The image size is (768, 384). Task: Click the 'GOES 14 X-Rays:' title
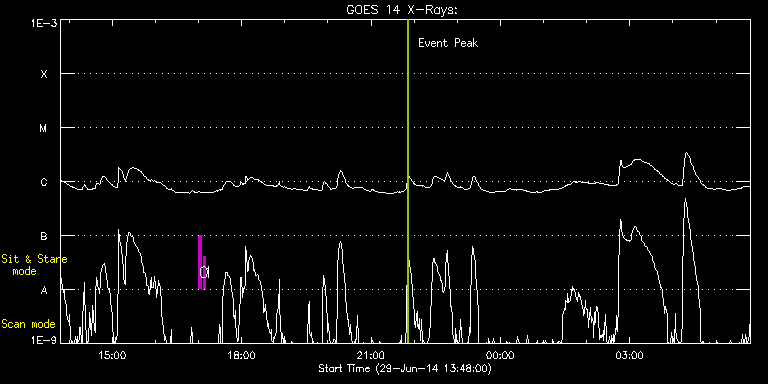pyautogui.click(x=401, y=10)
